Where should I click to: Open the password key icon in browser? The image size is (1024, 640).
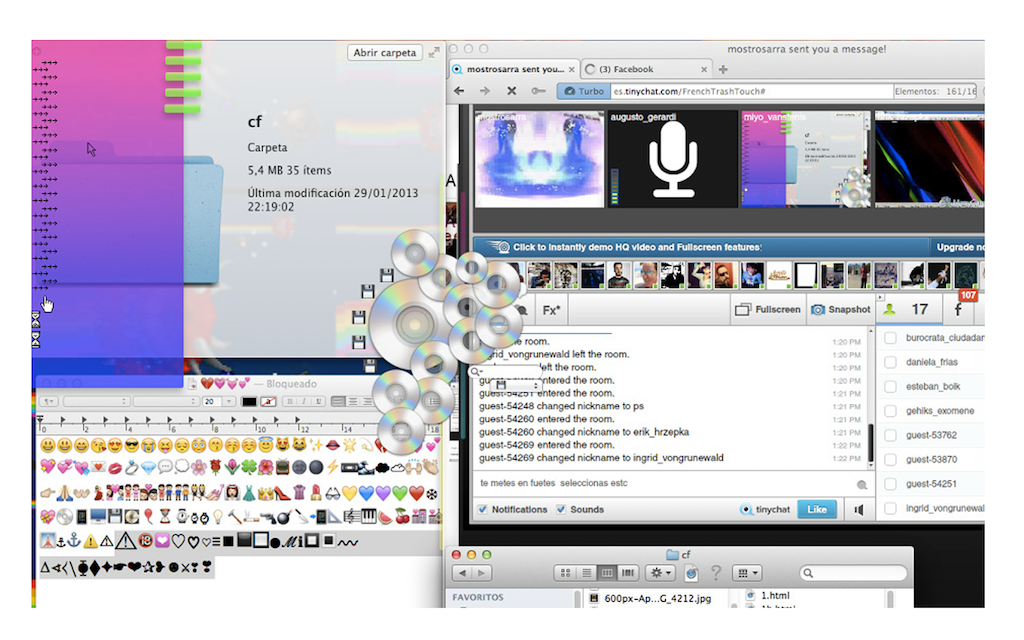coord(538,91)
